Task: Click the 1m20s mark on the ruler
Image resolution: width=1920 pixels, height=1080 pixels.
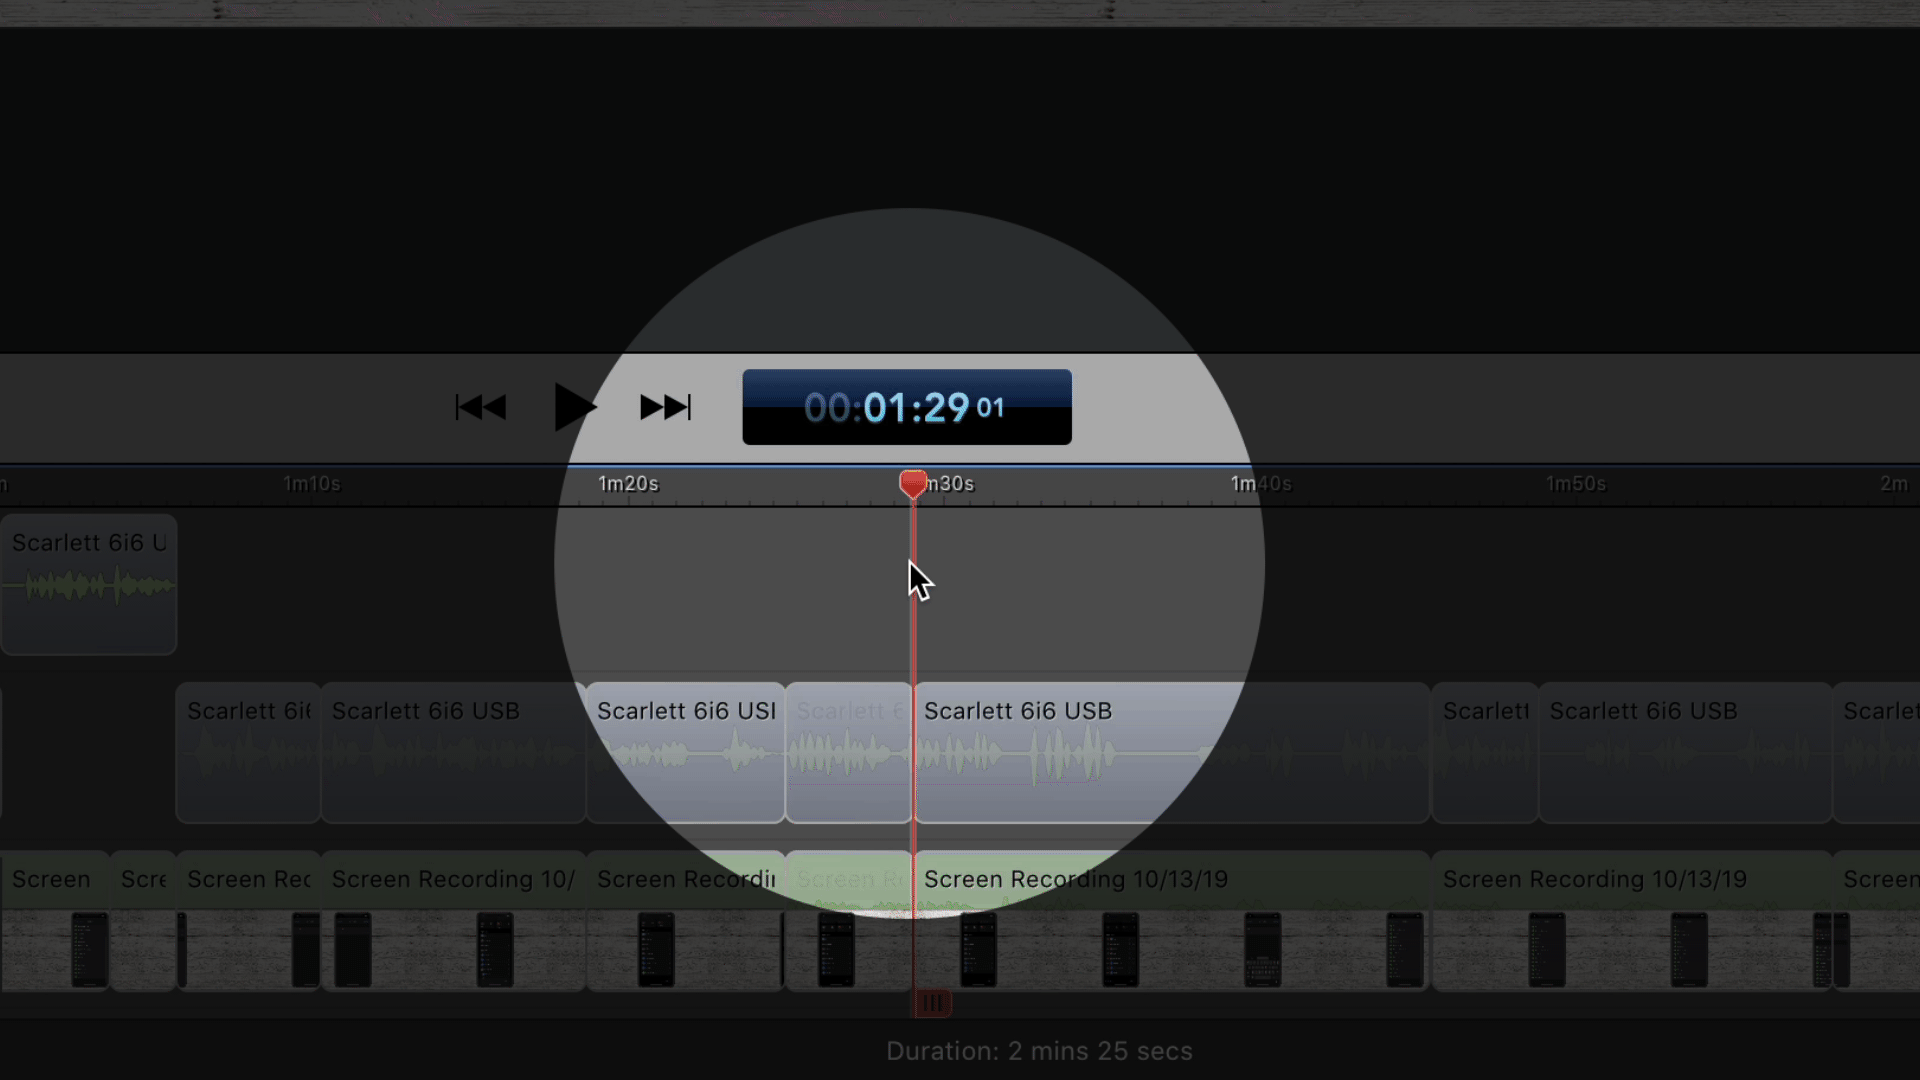Action: [628, 484]
